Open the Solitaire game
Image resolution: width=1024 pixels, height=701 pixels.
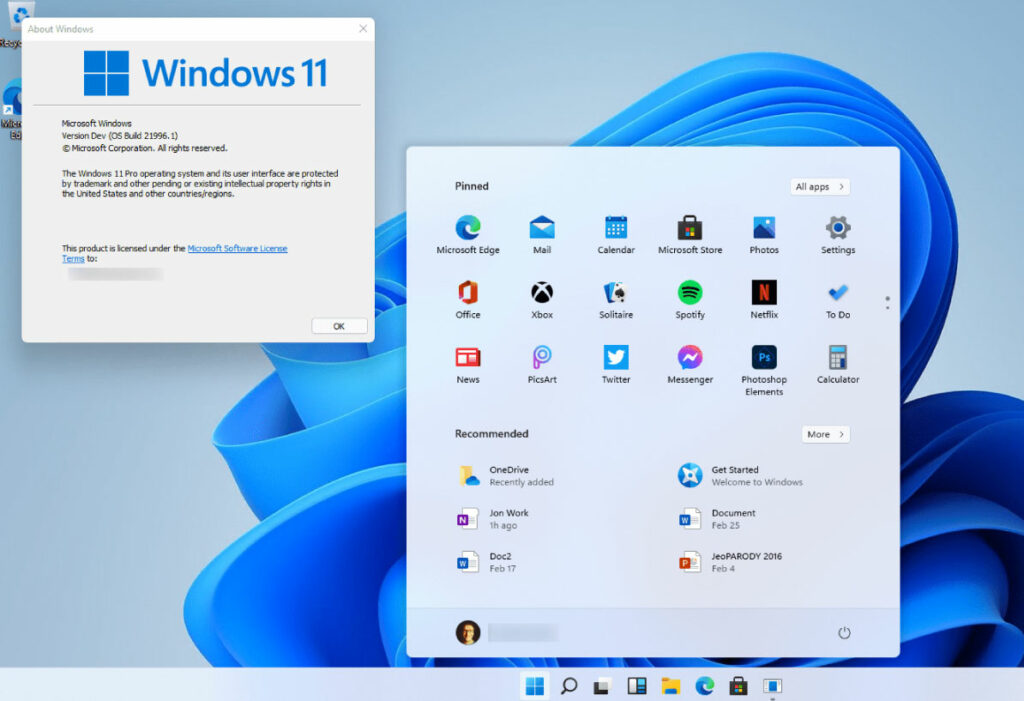click(616, 299)
